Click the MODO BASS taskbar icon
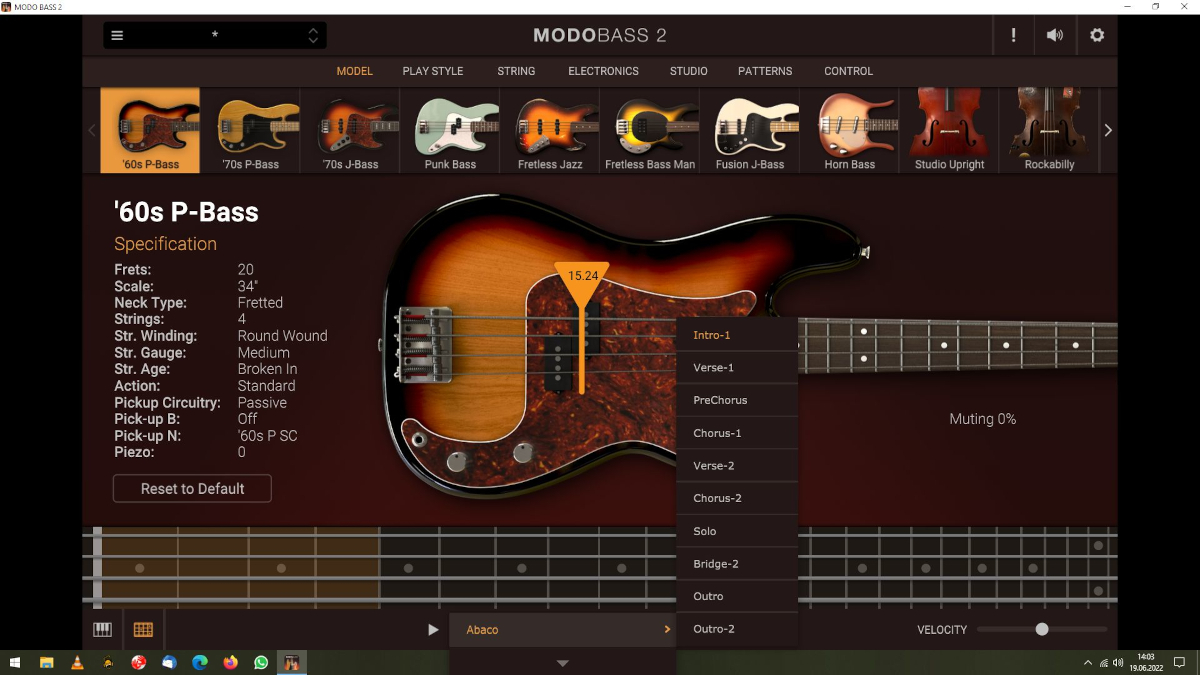 click(x=292, y=662)
